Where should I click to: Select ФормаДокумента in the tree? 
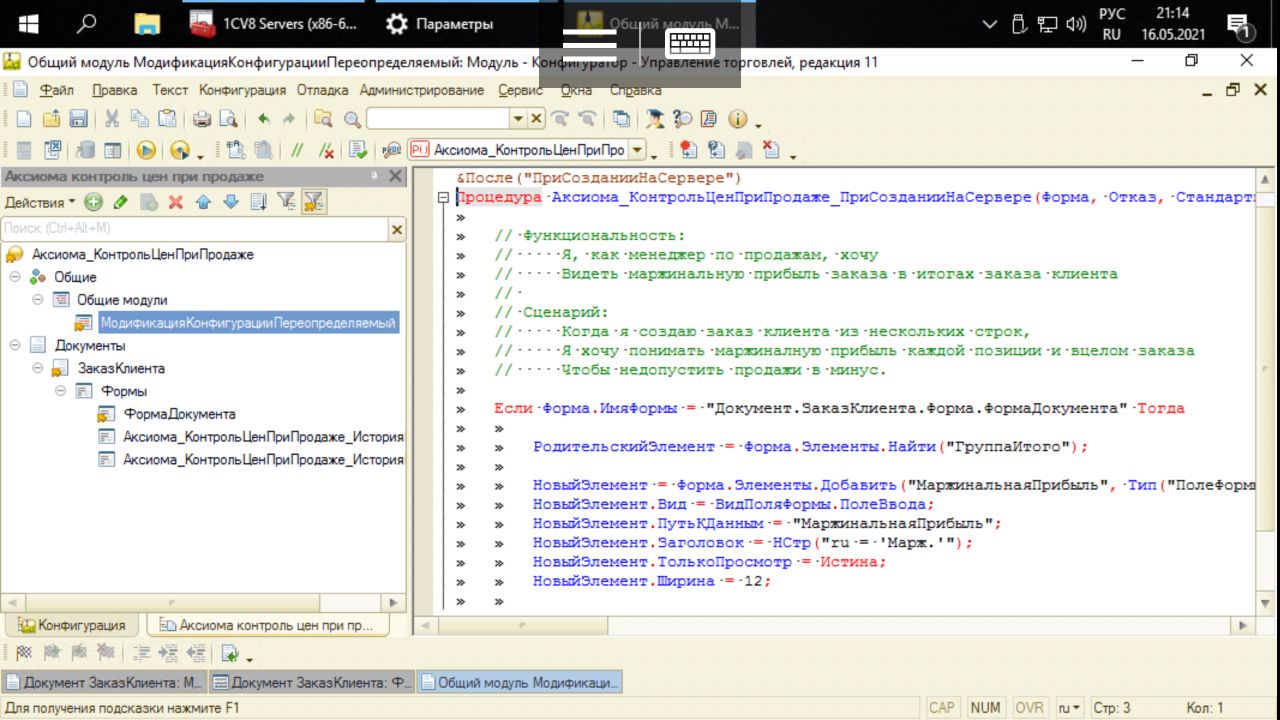tap(179, 414)
